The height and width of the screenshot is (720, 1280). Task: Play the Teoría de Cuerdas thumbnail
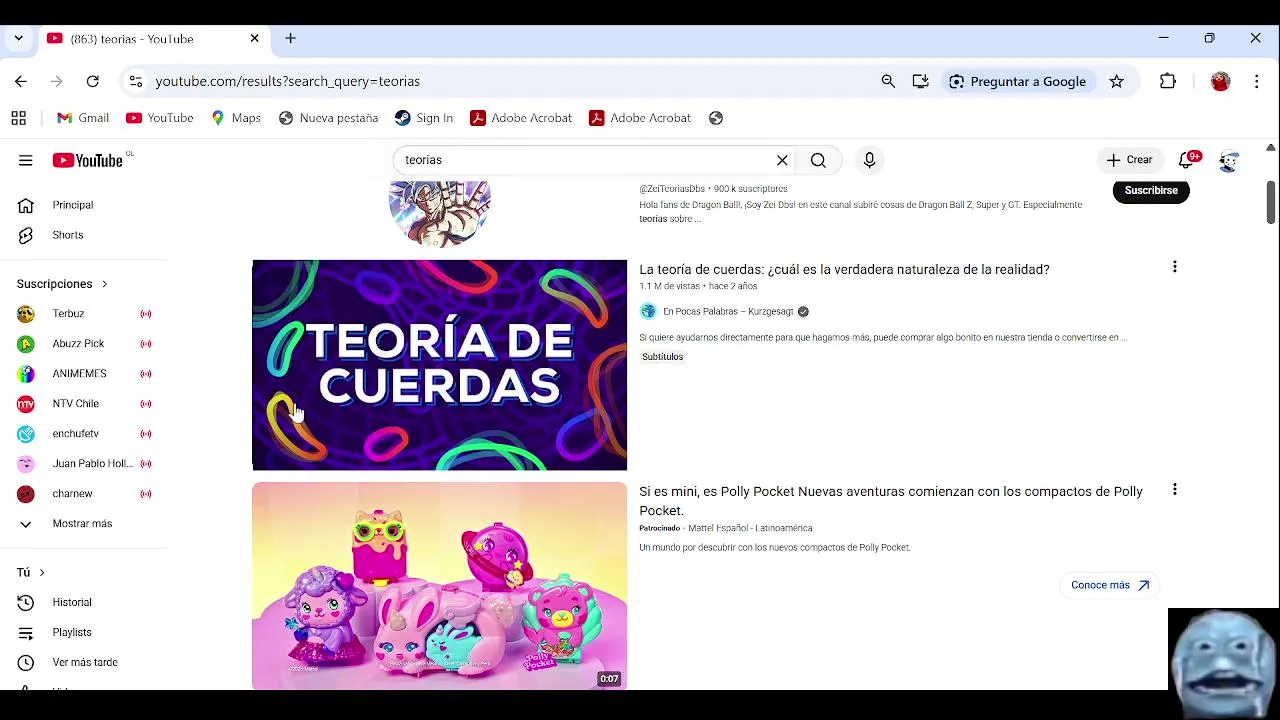coord(439,365)
